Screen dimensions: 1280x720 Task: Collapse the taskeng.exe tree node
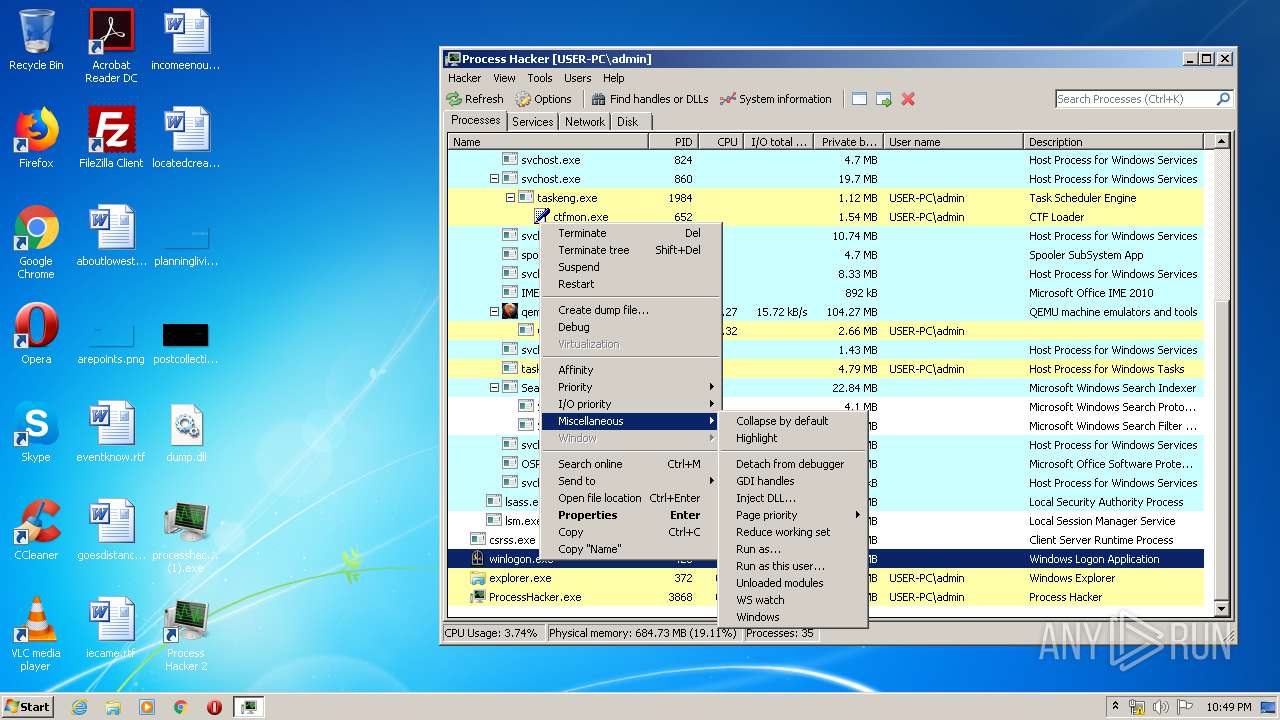point(510,198)
